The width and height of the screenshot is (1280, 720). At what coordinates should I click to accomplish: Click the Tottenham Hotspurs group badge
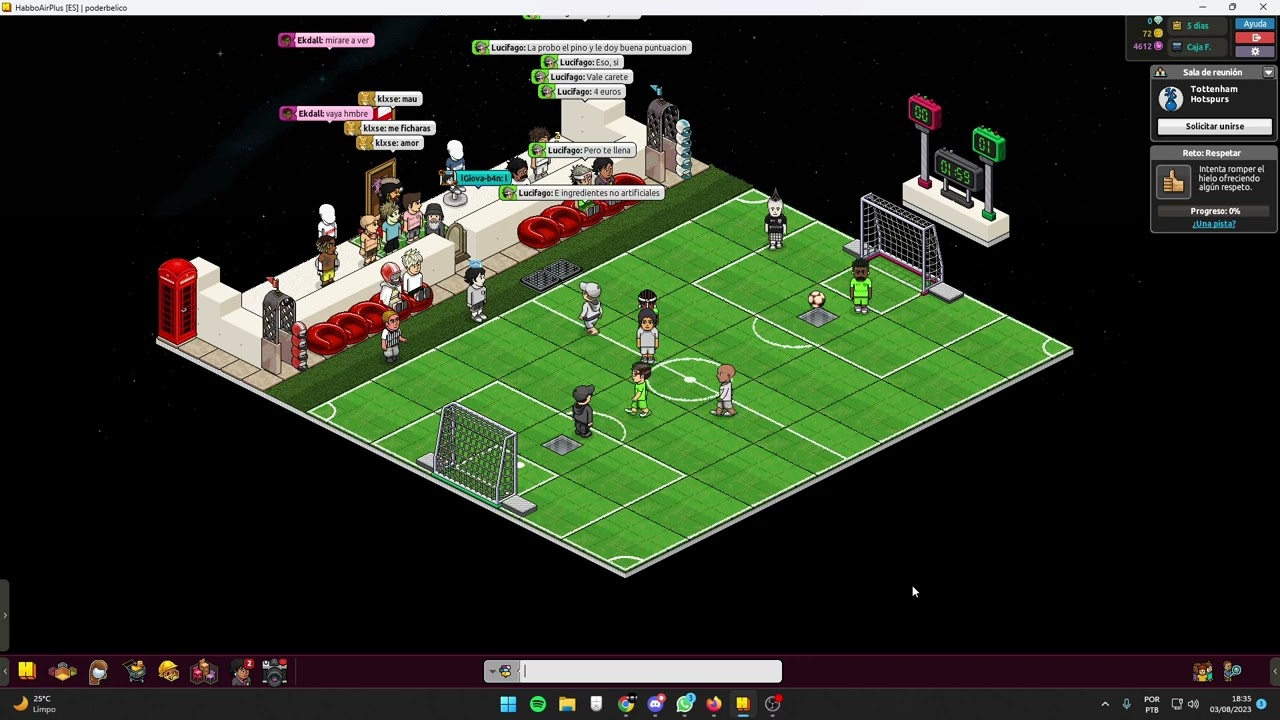tap(1171, 98)
